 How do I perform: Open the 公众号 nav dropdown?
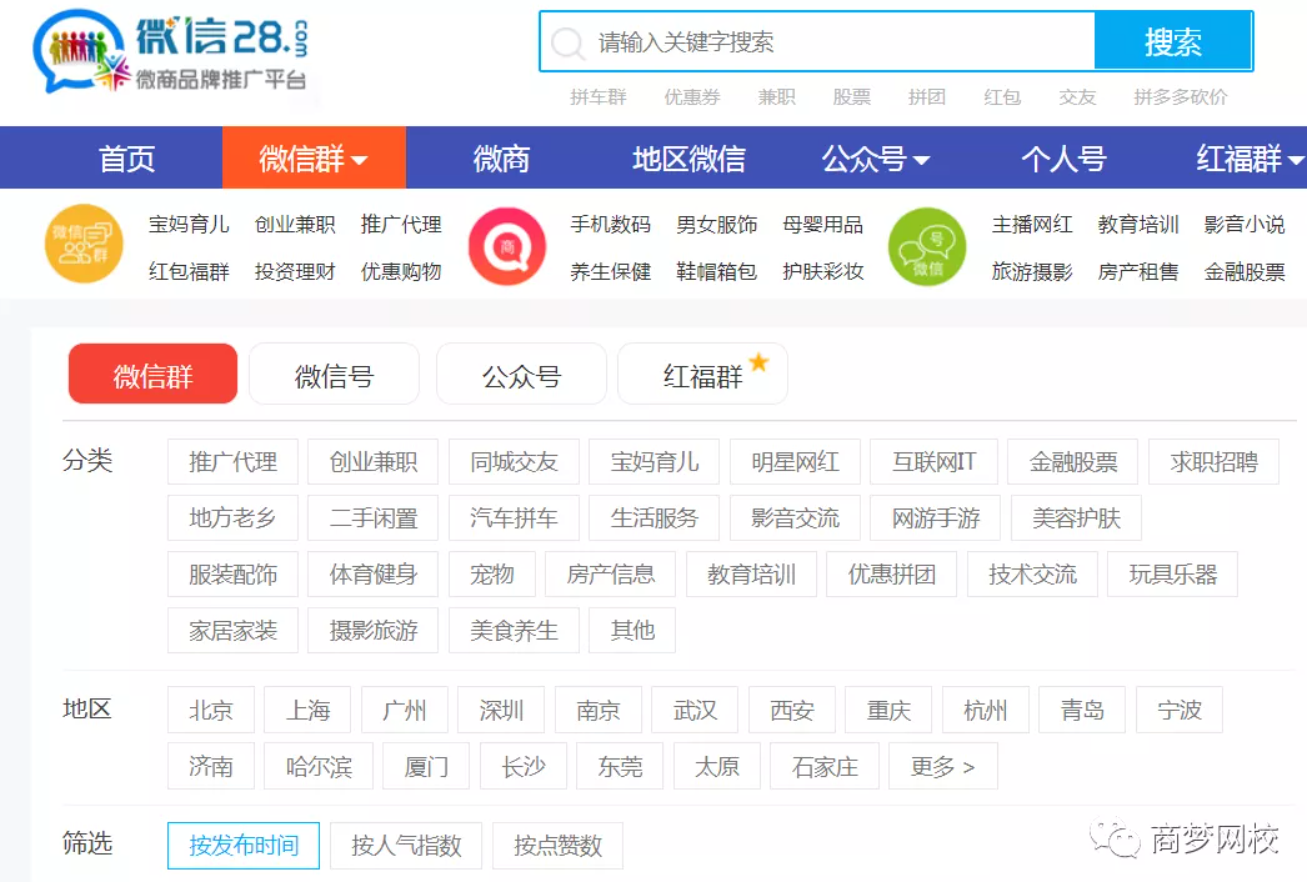pos(876,158)
